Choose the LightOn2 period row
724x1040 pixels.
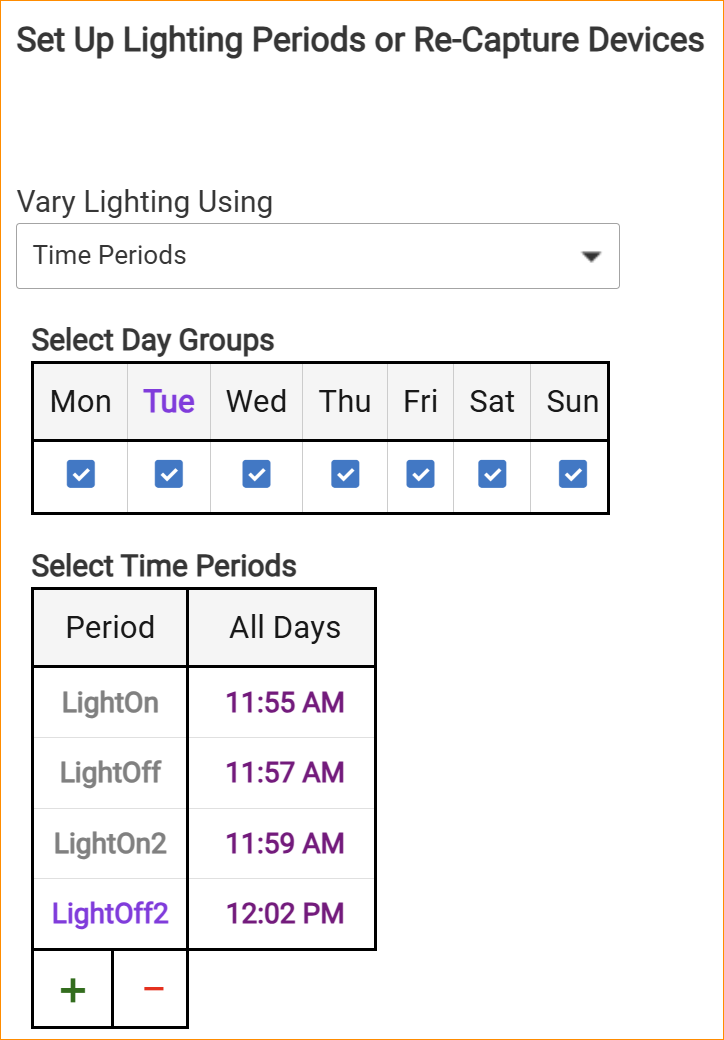pyautogui.click(x=110, y=843)
